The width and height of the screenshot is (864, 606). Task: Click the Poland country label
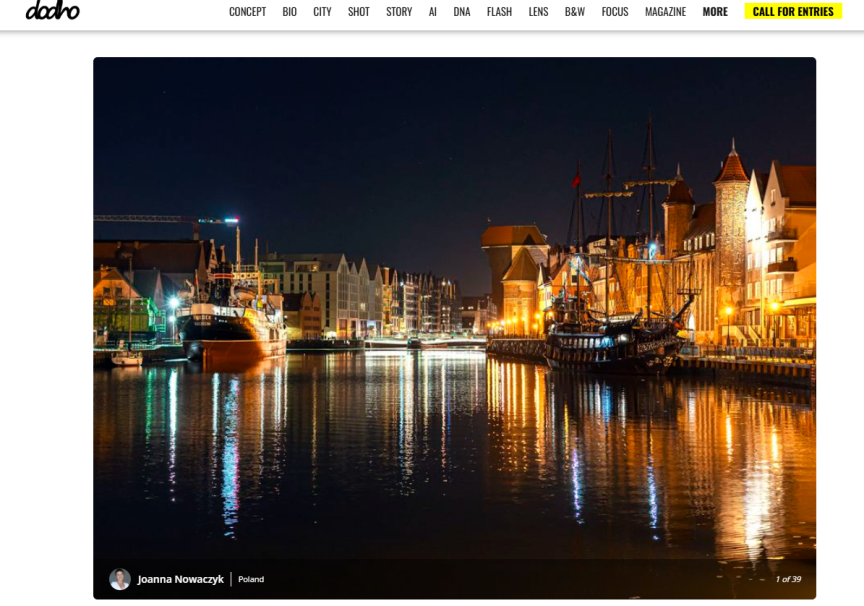coord(251,579)
